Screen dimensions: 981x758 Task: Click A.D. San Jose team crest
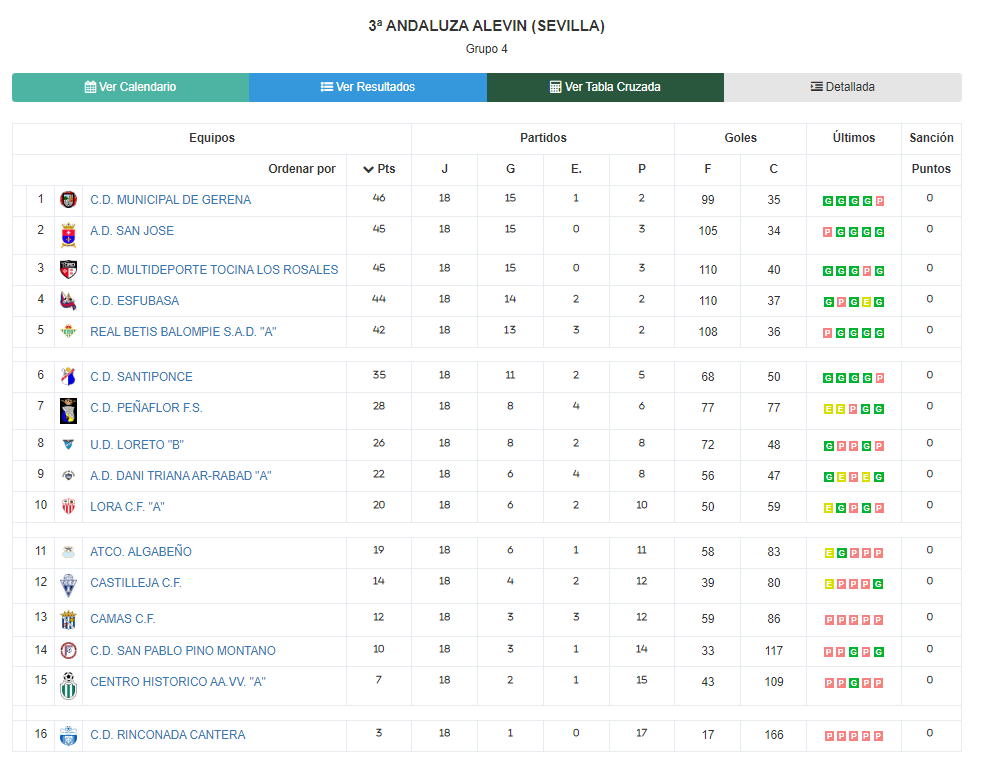(68, 235)
